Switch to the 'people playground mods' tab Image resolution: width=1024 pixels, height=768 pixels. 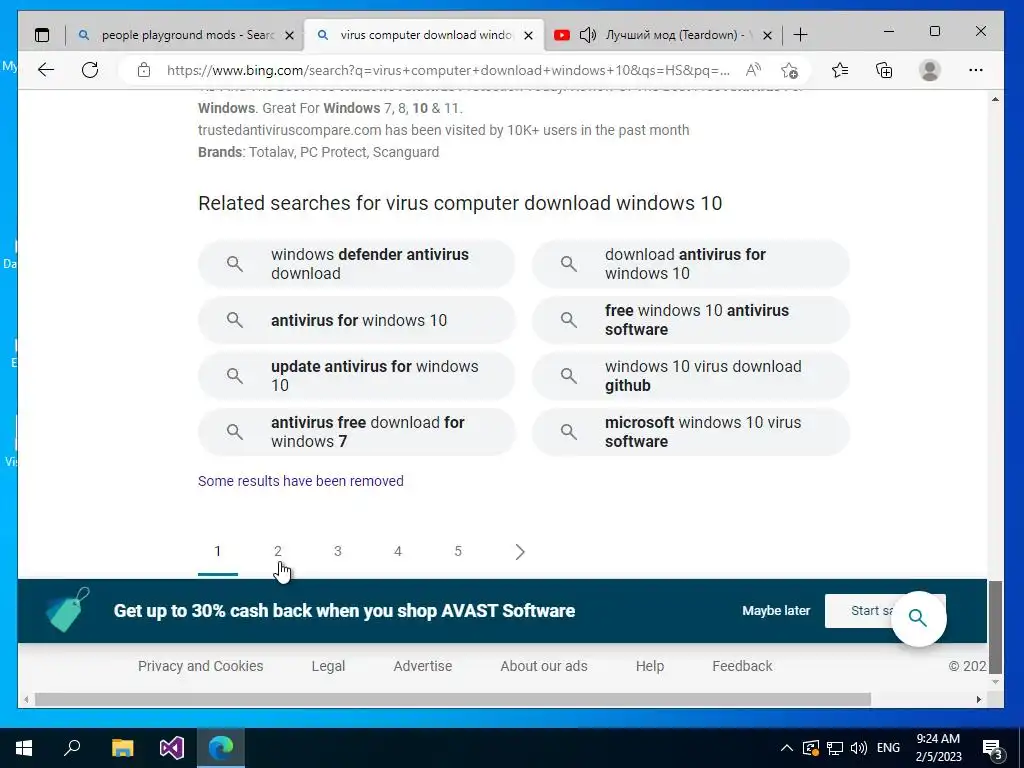[185, 35]
